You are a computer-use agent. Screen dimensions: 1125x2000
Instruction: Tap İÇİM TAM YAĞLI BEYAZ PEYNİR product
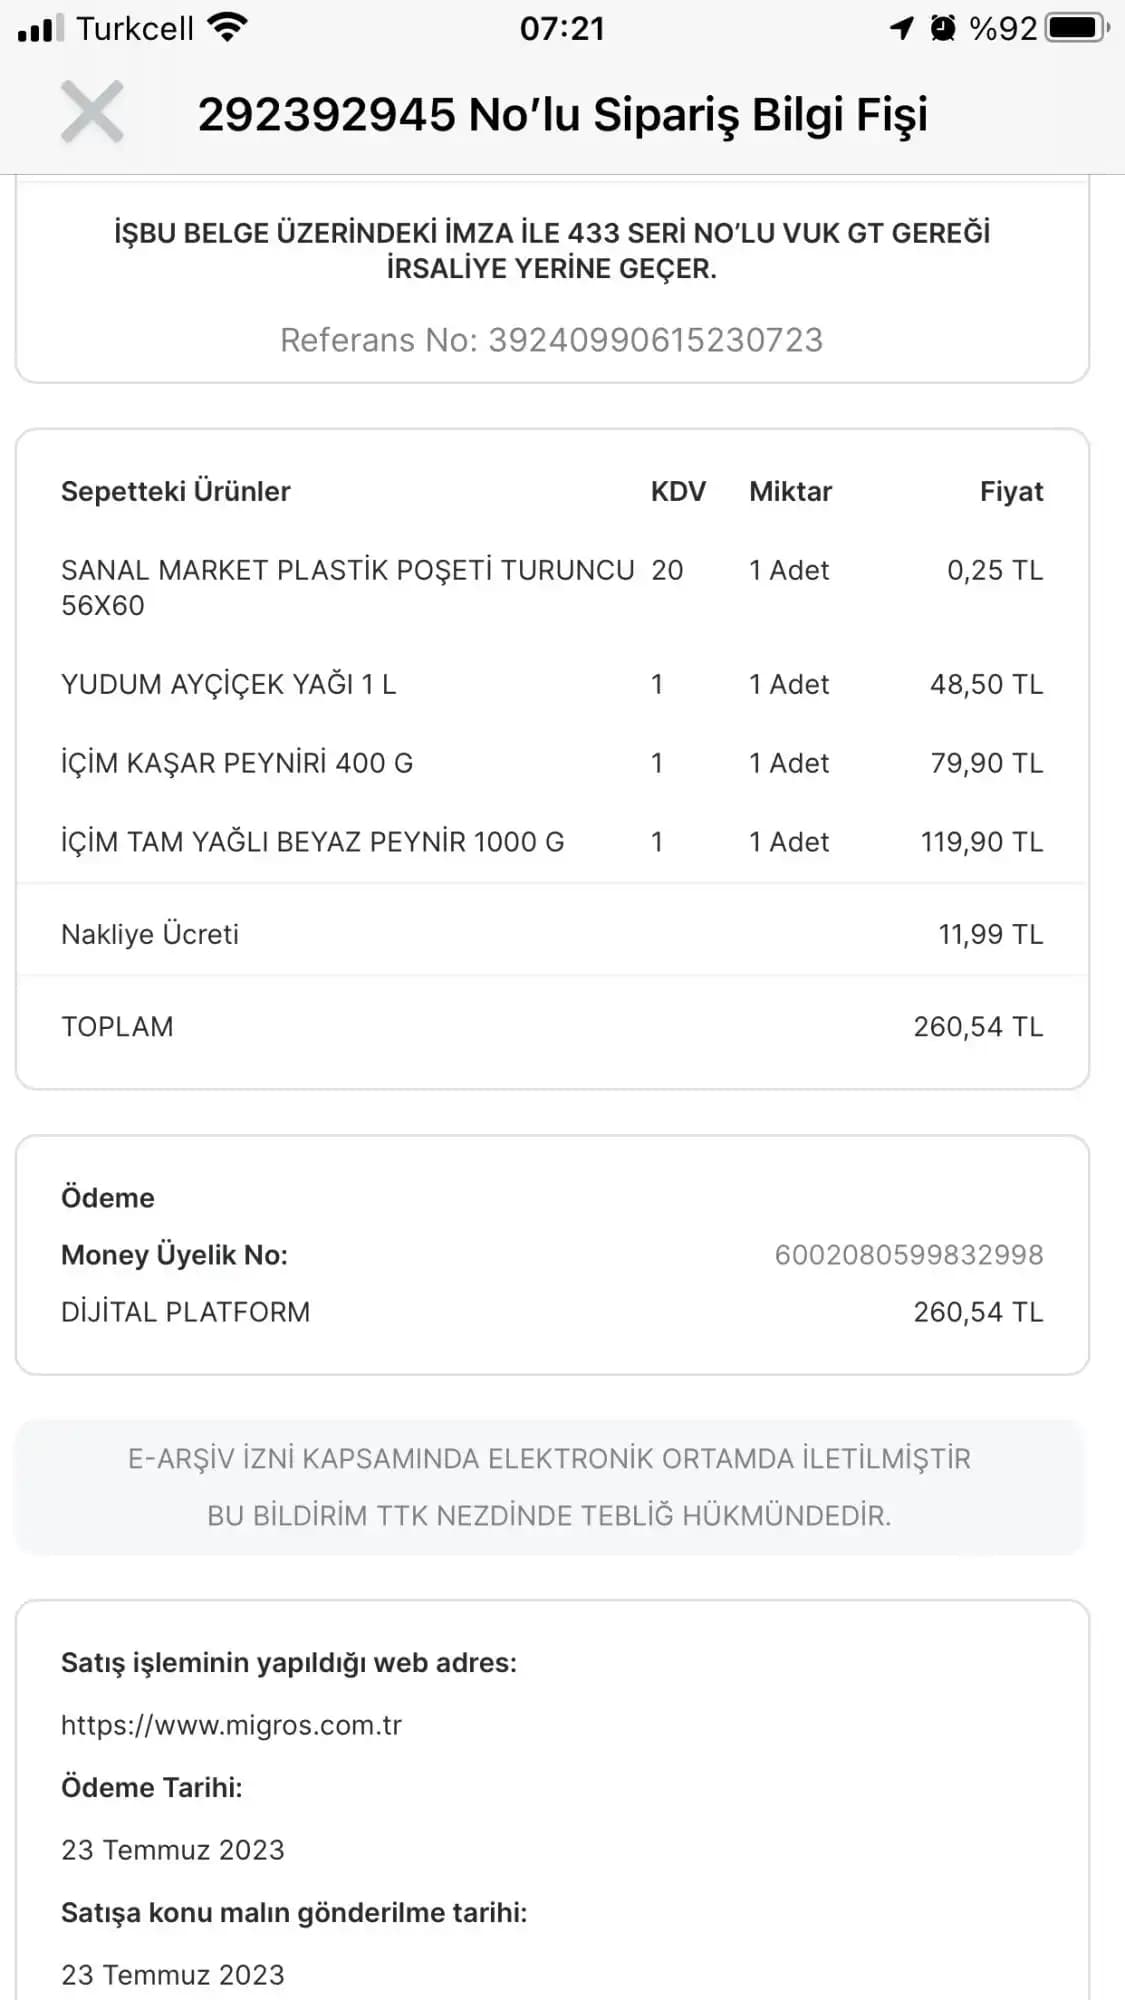(x=312, y=842)
